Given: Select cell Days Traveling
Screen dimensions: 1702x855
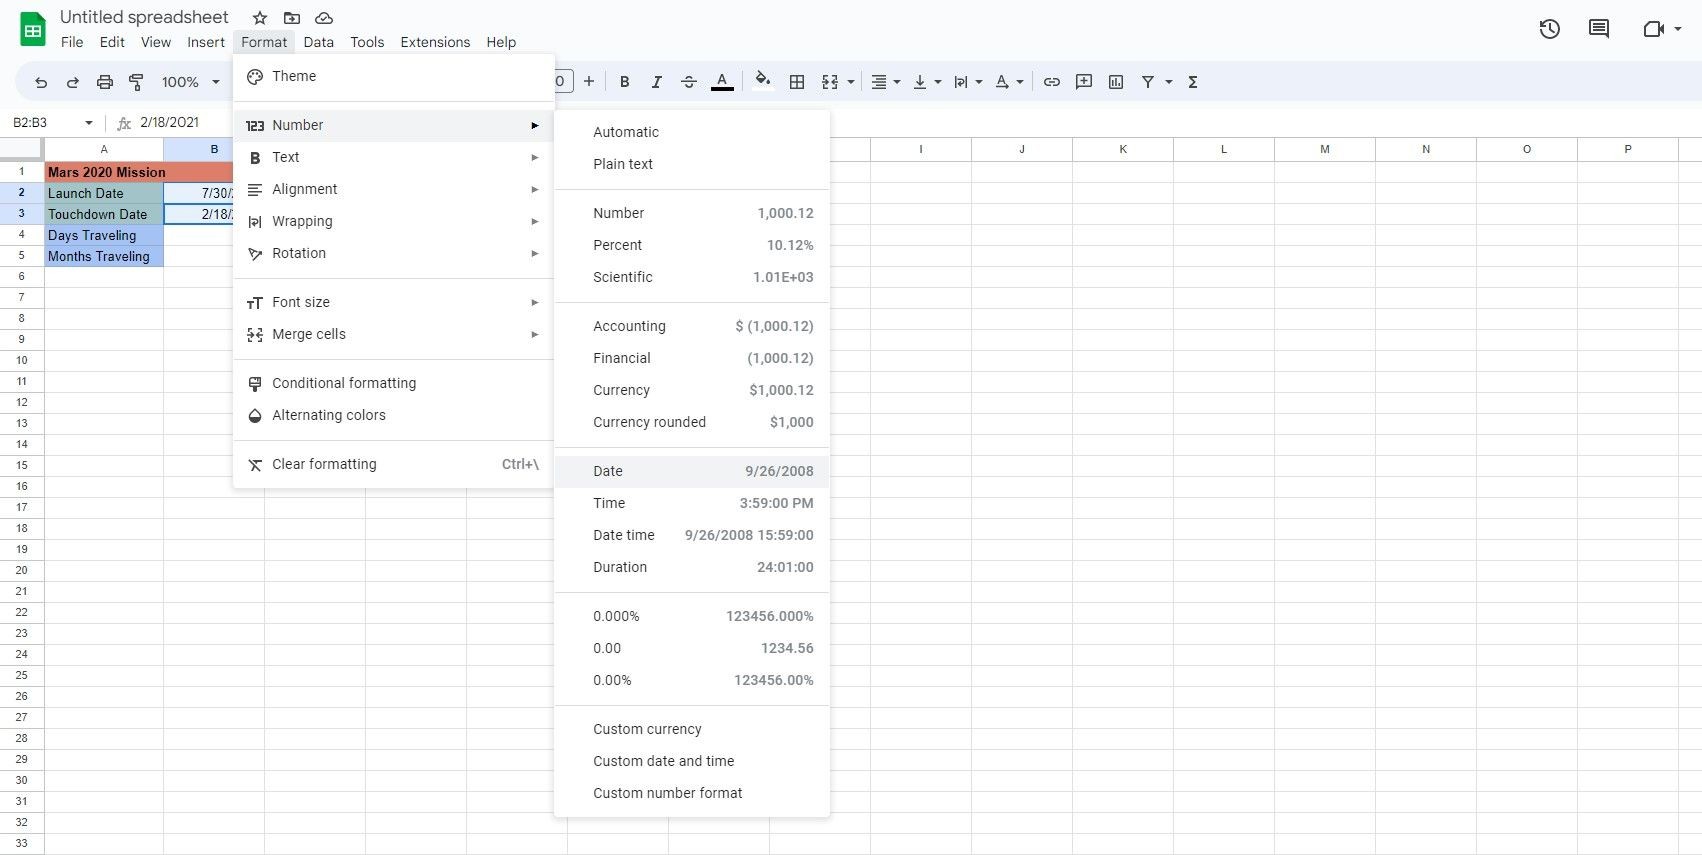Looking at the screenshot, I should pyautogui.click(x=104, y=235).
